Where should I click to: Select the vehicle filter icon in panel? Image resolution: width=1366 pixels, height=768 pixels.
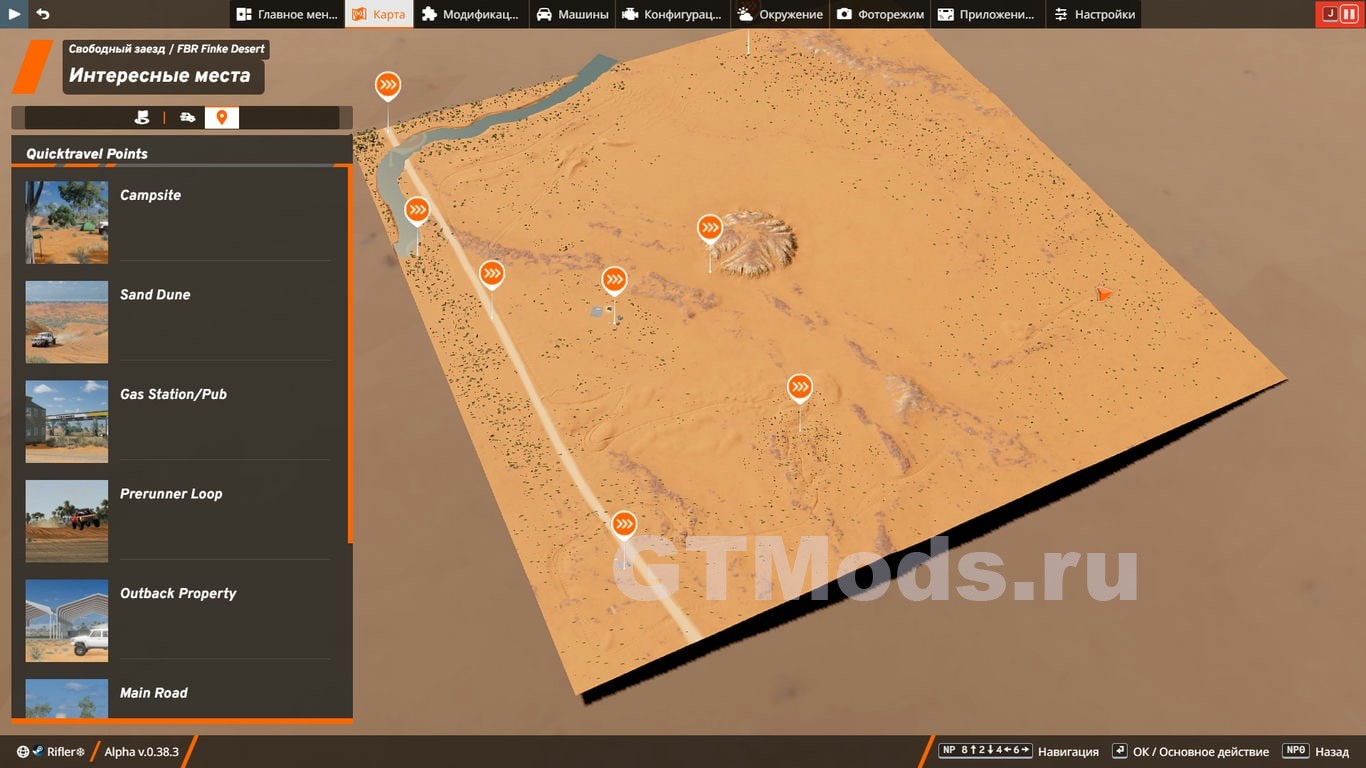click(x=187, y=118)
